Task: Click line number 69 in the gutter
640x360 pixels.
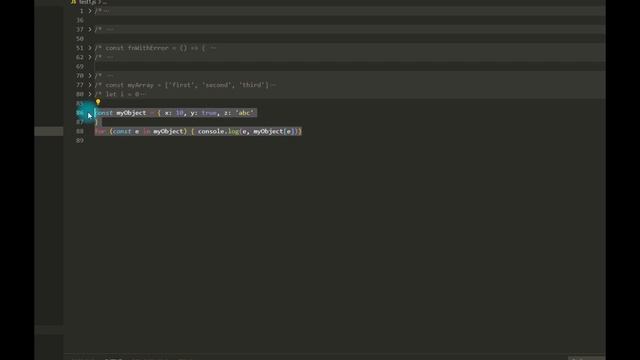Action: (x=80, y=66)
